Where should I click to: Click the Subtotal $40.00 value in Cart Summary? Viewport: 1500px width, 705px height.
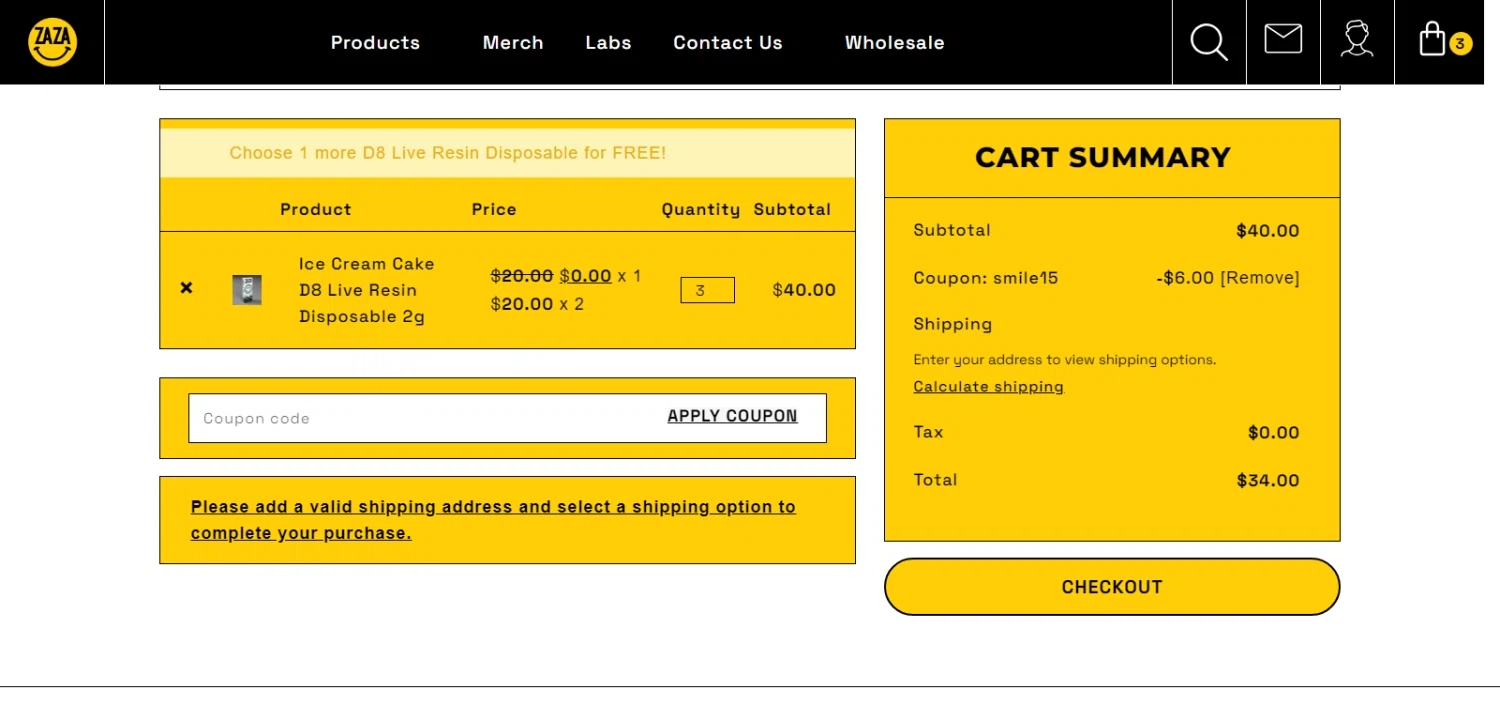tap(1268, 231)
